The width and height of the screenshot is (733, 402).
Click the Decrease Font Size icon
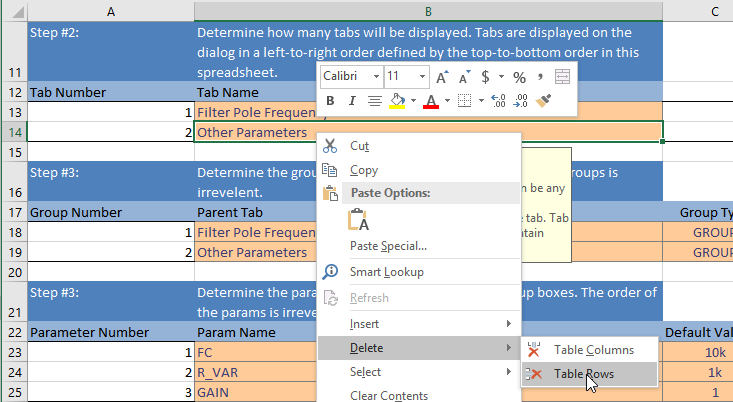[x=464, y=77]
